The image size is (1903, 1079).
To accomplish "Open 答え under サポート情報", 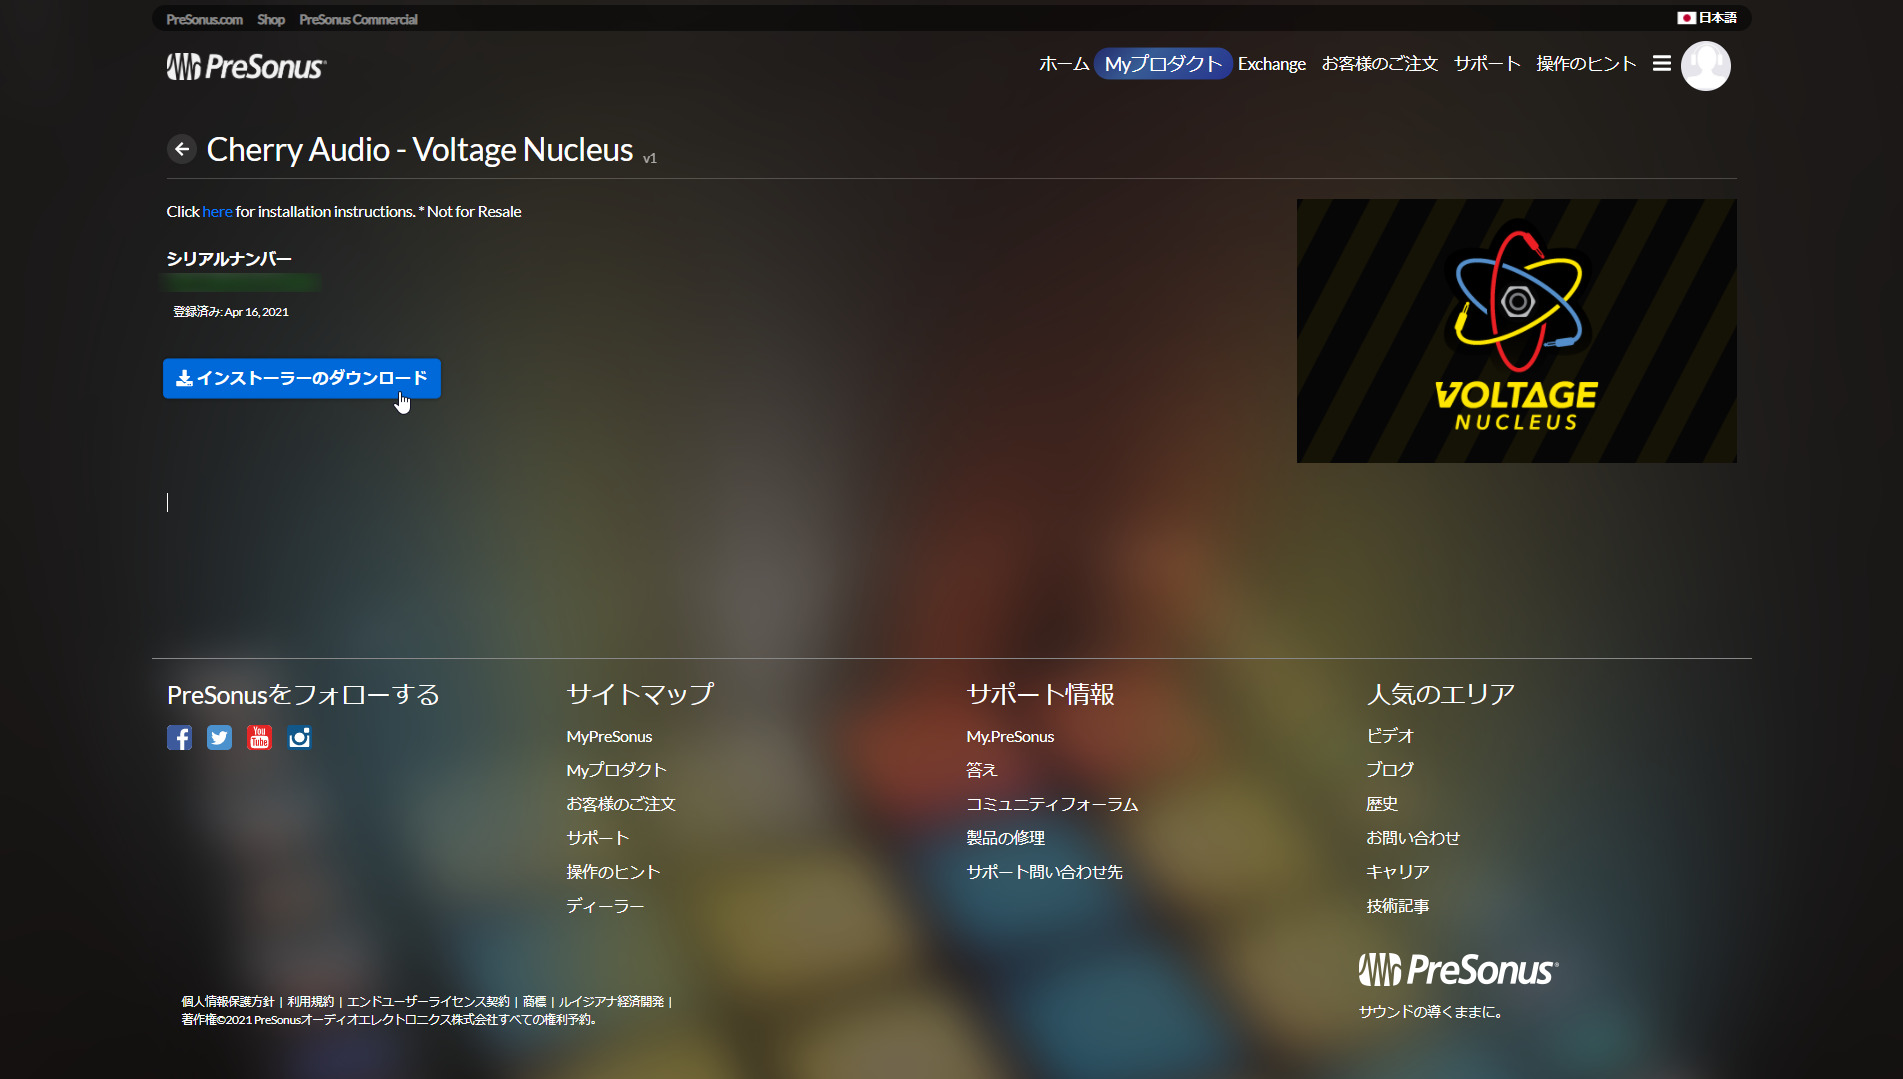I will point(982,770).
